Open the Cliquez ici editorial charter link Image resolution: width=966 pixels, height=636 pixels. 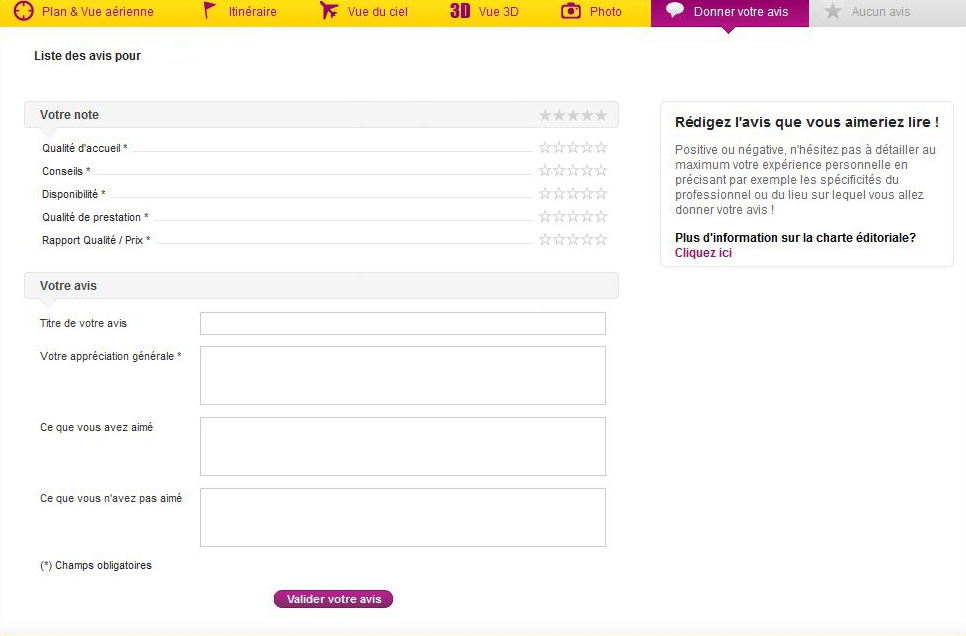703,253
